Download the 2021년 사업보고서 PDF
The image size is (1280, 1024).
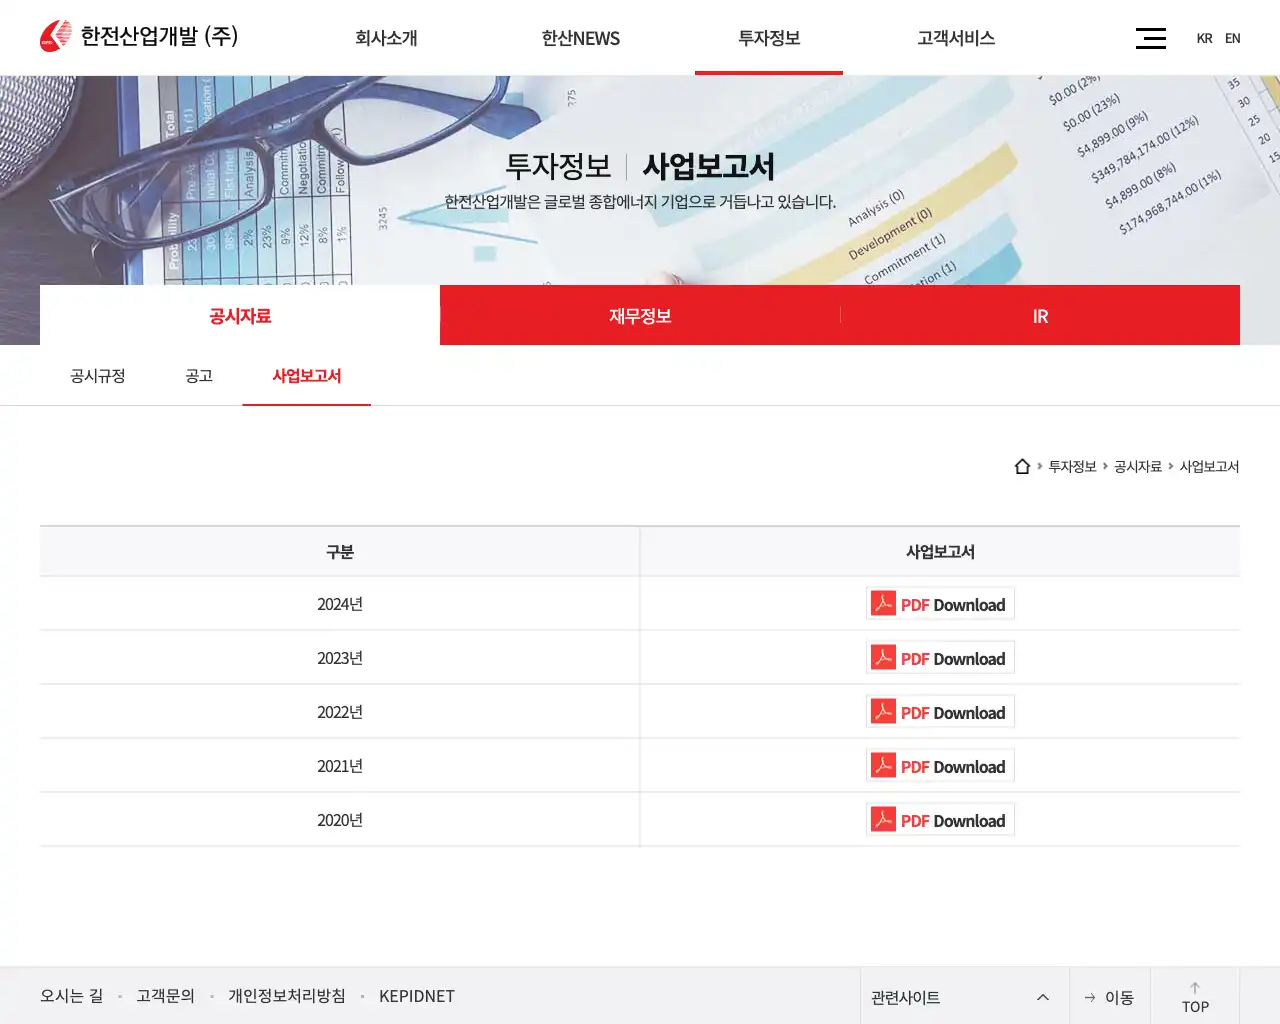coord(940,765)
